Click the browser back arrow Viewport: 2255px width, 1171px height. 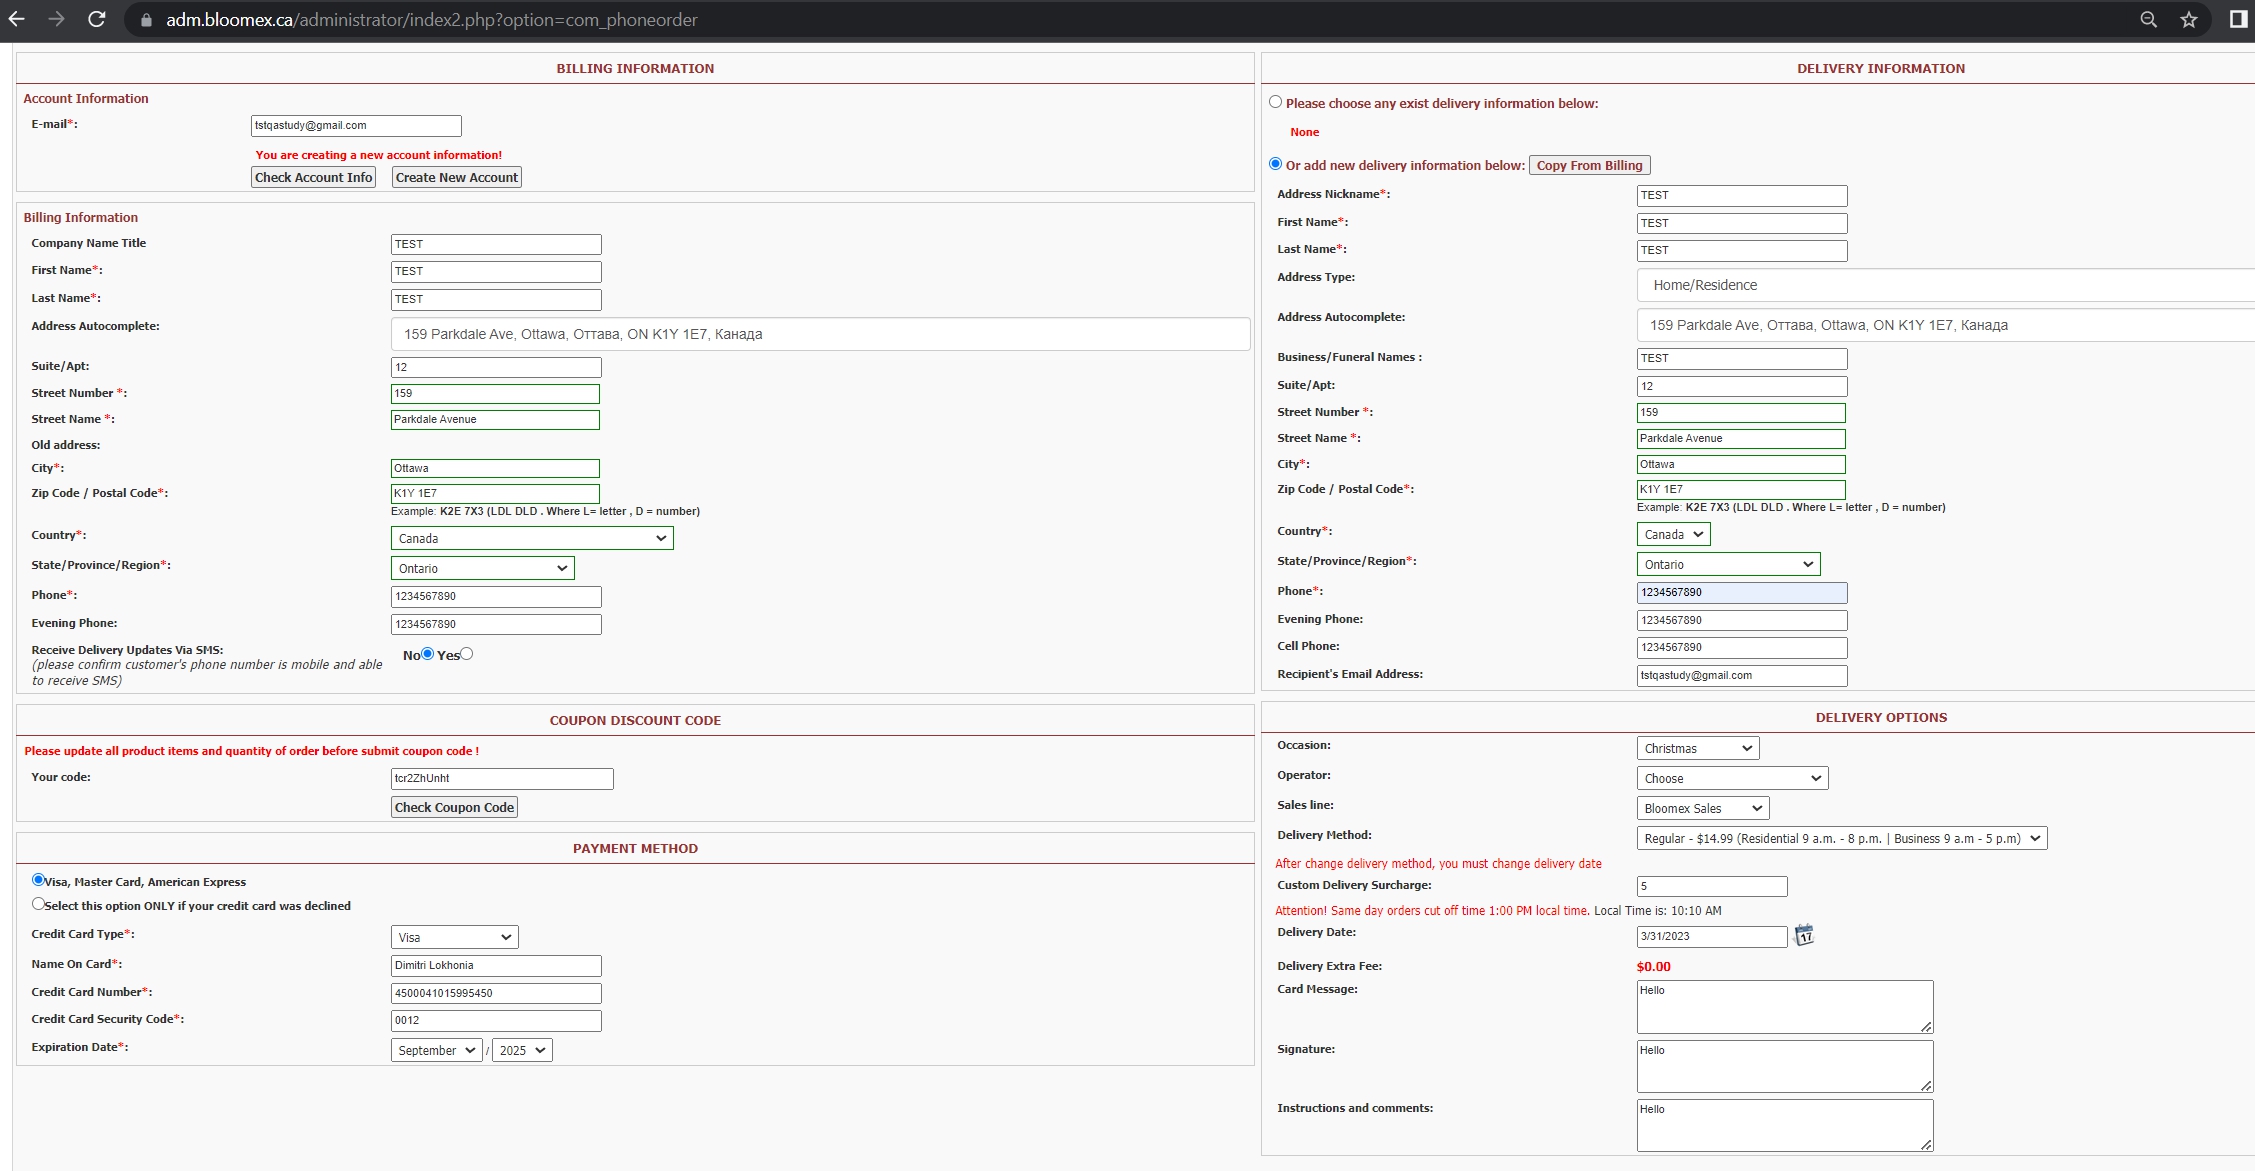(x=17, y=19)
